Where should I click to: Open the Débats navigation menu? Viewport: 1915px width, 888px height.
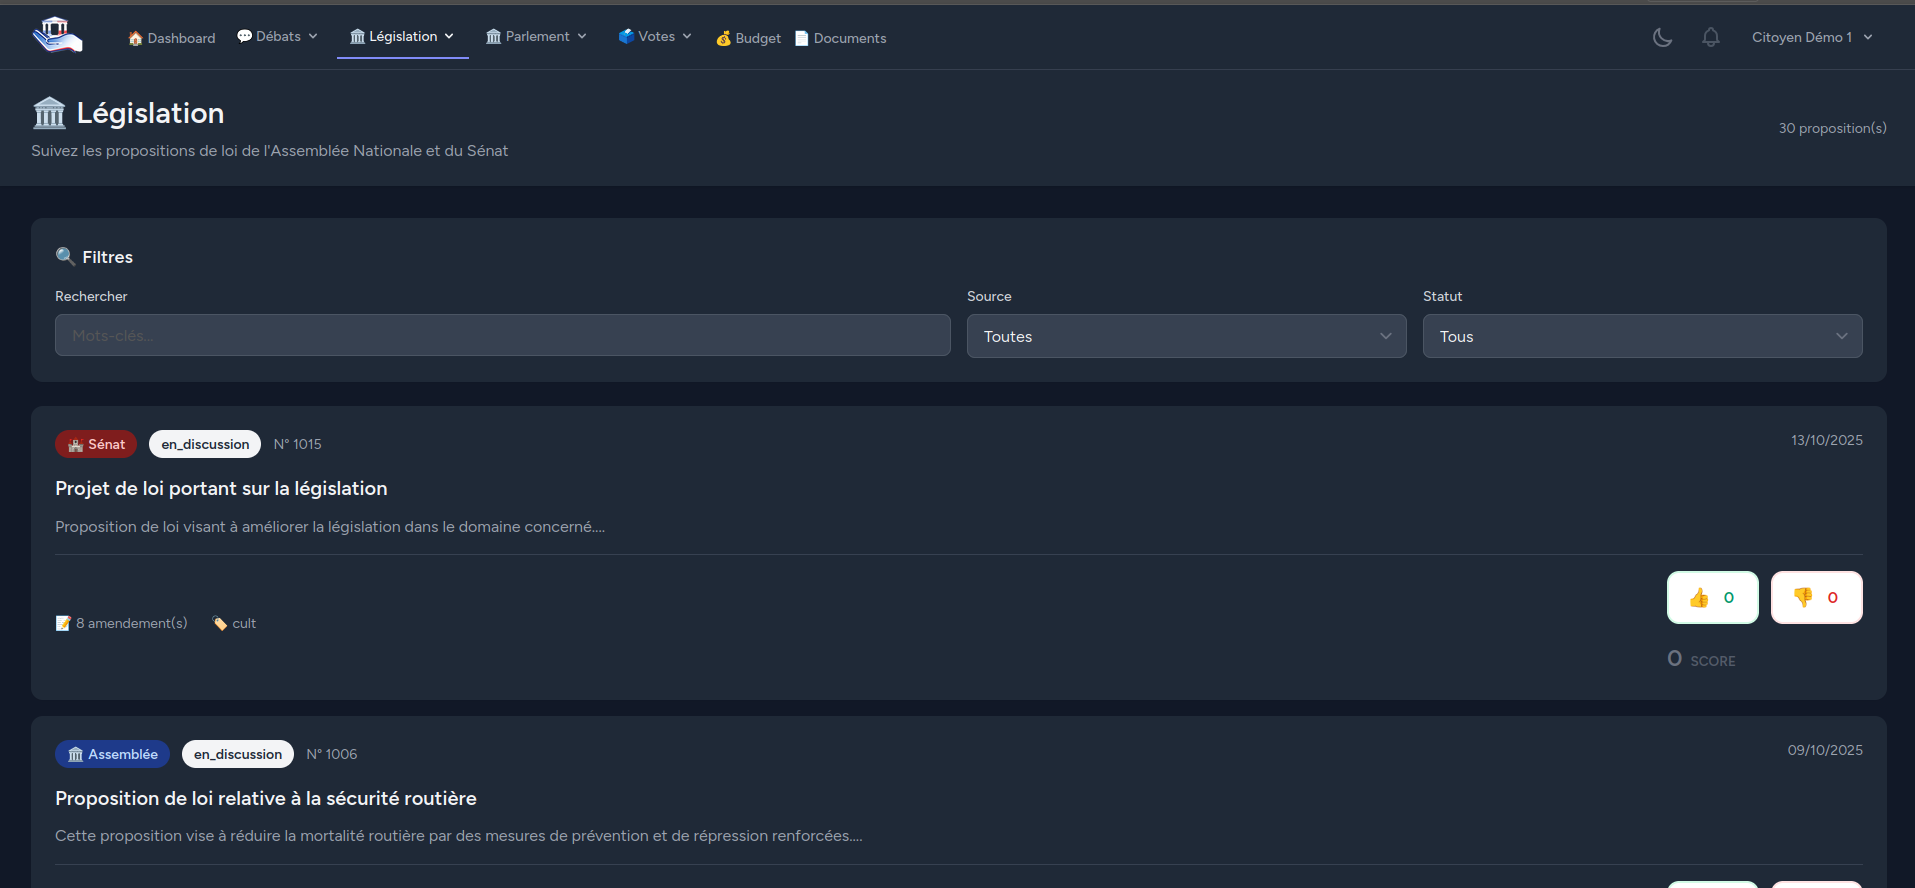(277, 36)
